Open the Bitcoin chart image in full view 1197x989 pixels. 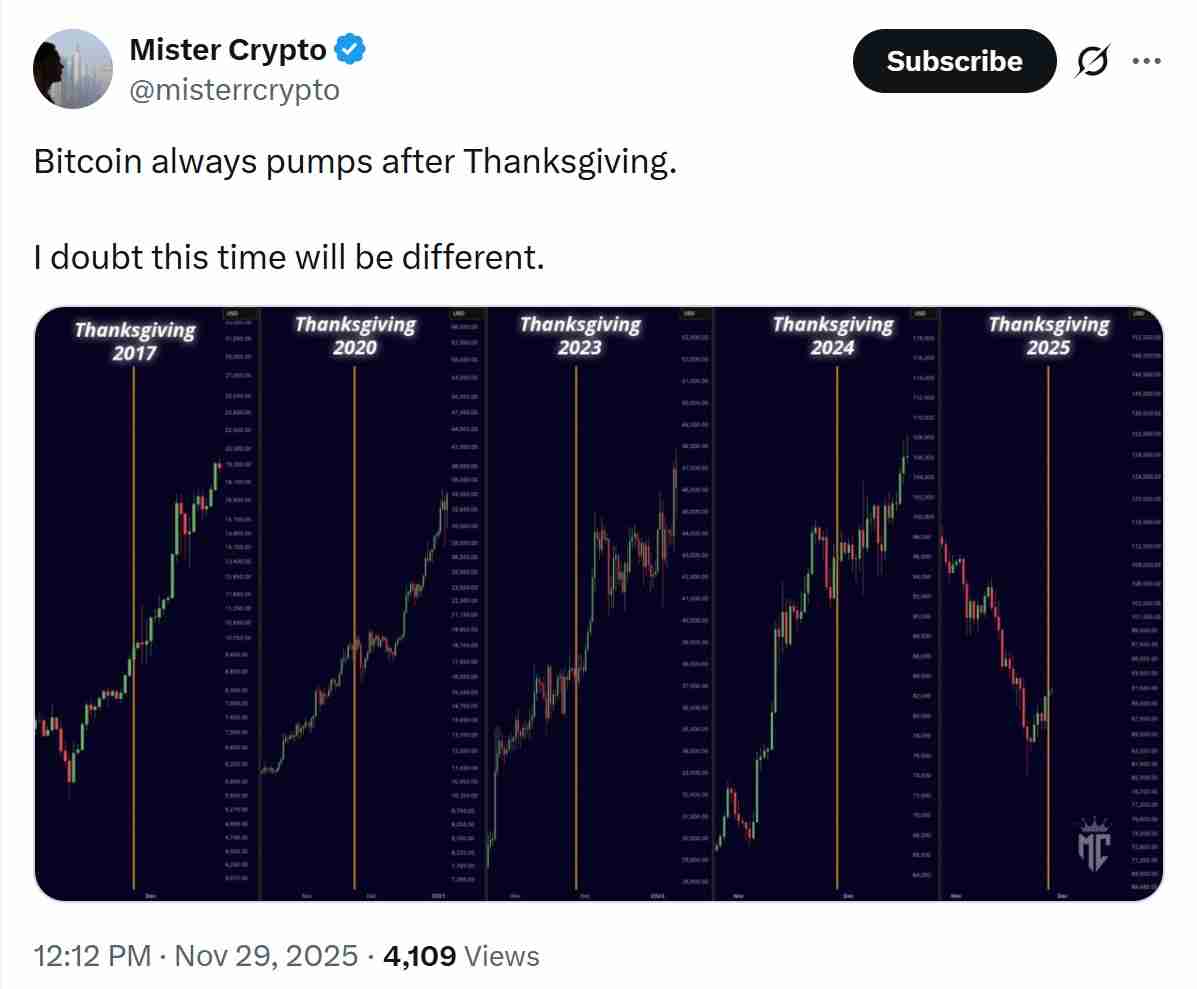click(598, 600)
